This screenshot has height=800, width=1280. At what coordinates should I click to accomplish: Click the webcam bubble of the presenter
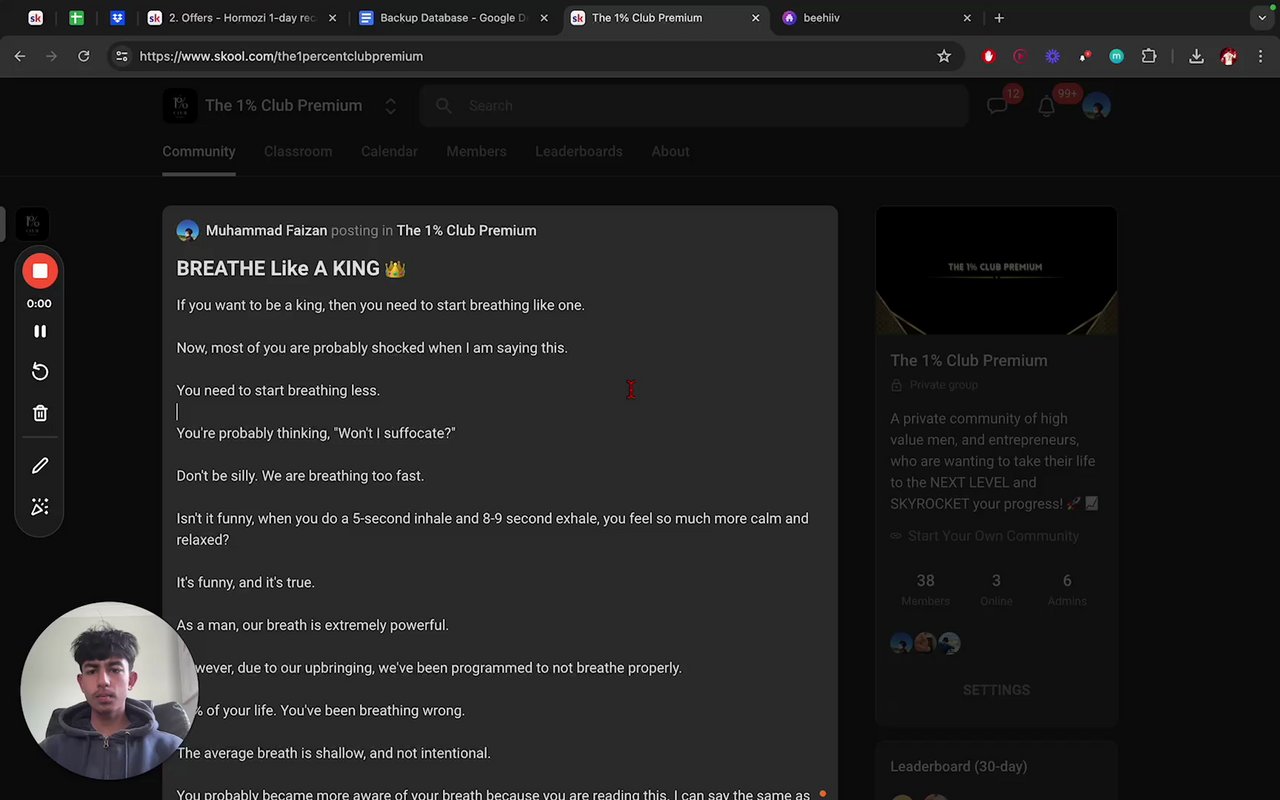pyautogui.click(x=109, y=690)
